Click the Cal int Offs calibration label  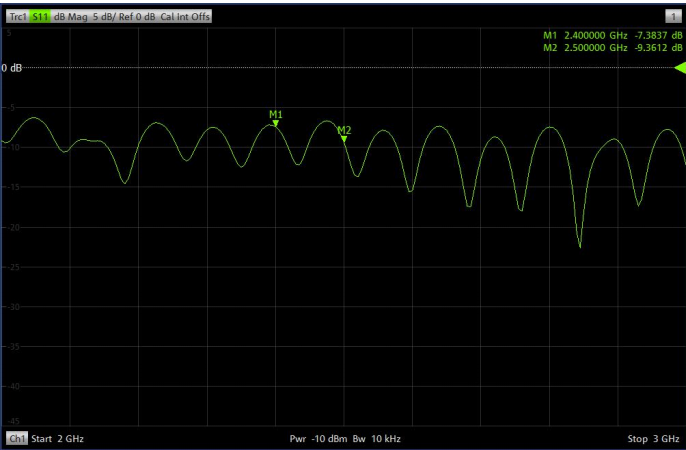coord(185,17)
